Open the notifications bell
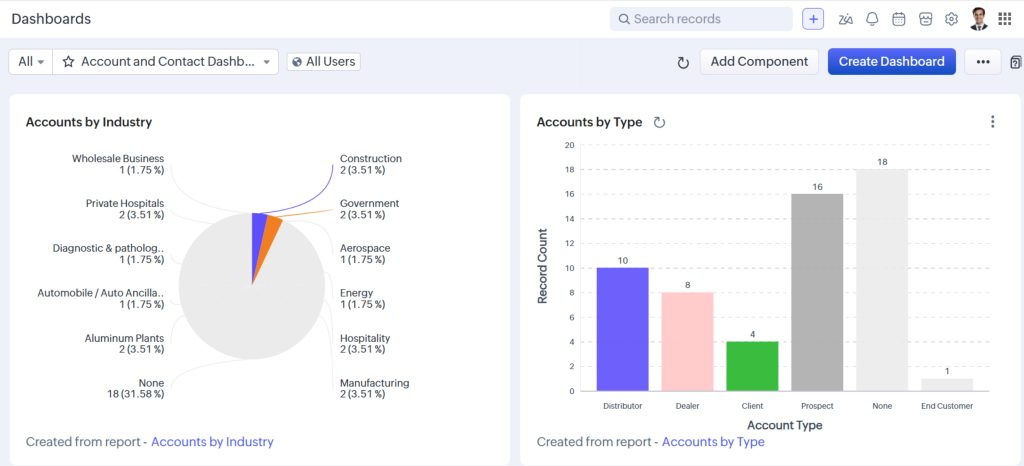Image resolution: width=1024 pixels, height=466 pixels. click(x=872, y=19)
